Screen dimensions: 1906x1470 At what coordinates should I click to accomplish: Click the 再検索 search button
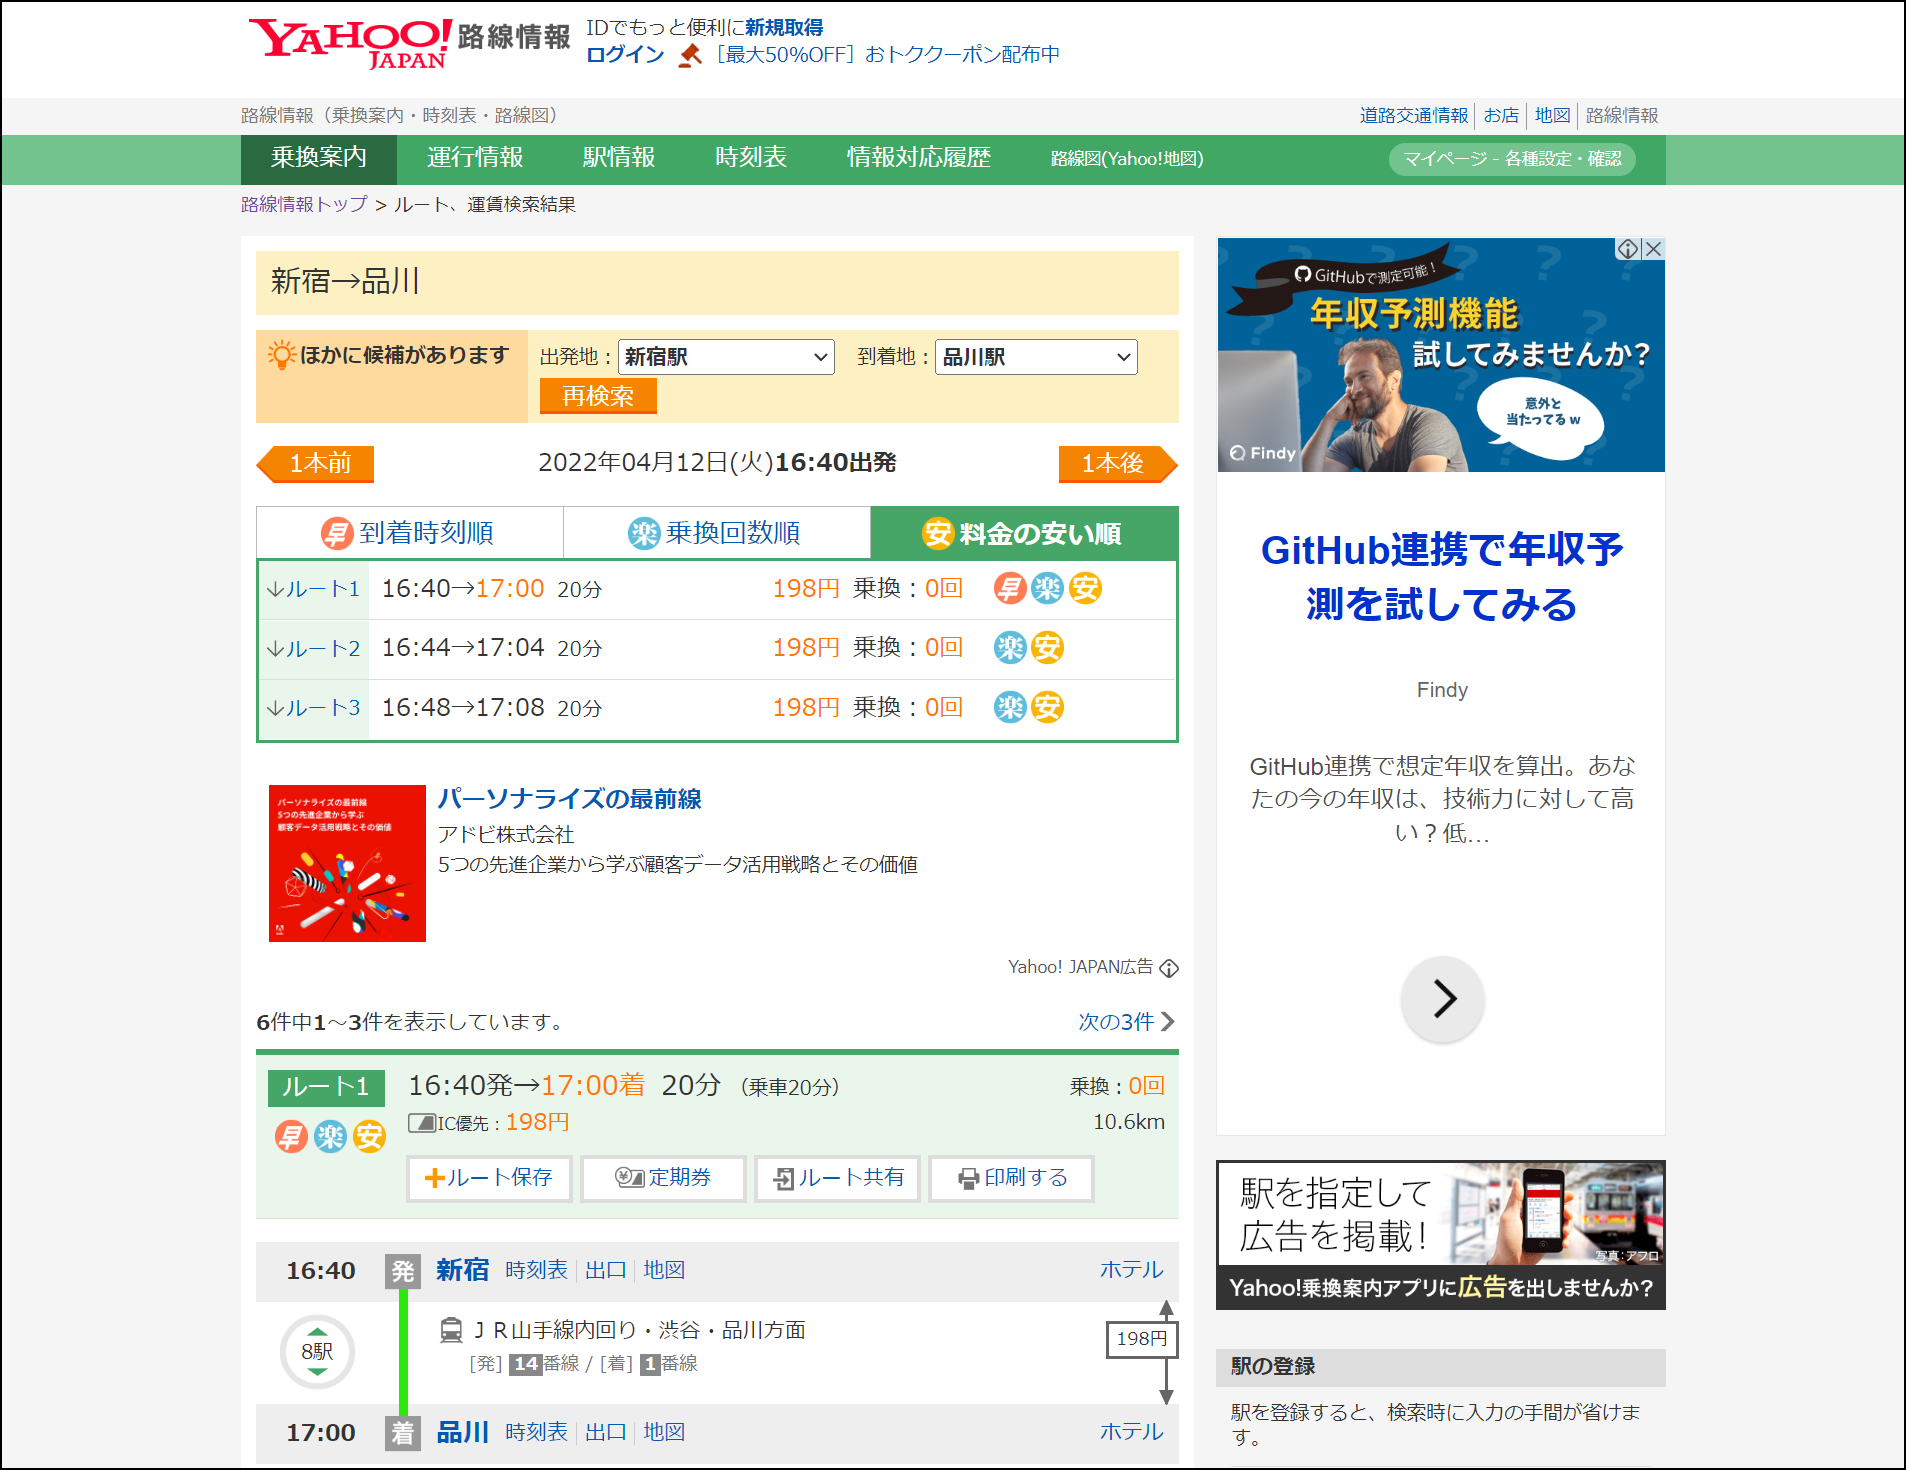(x=597, y=396)
